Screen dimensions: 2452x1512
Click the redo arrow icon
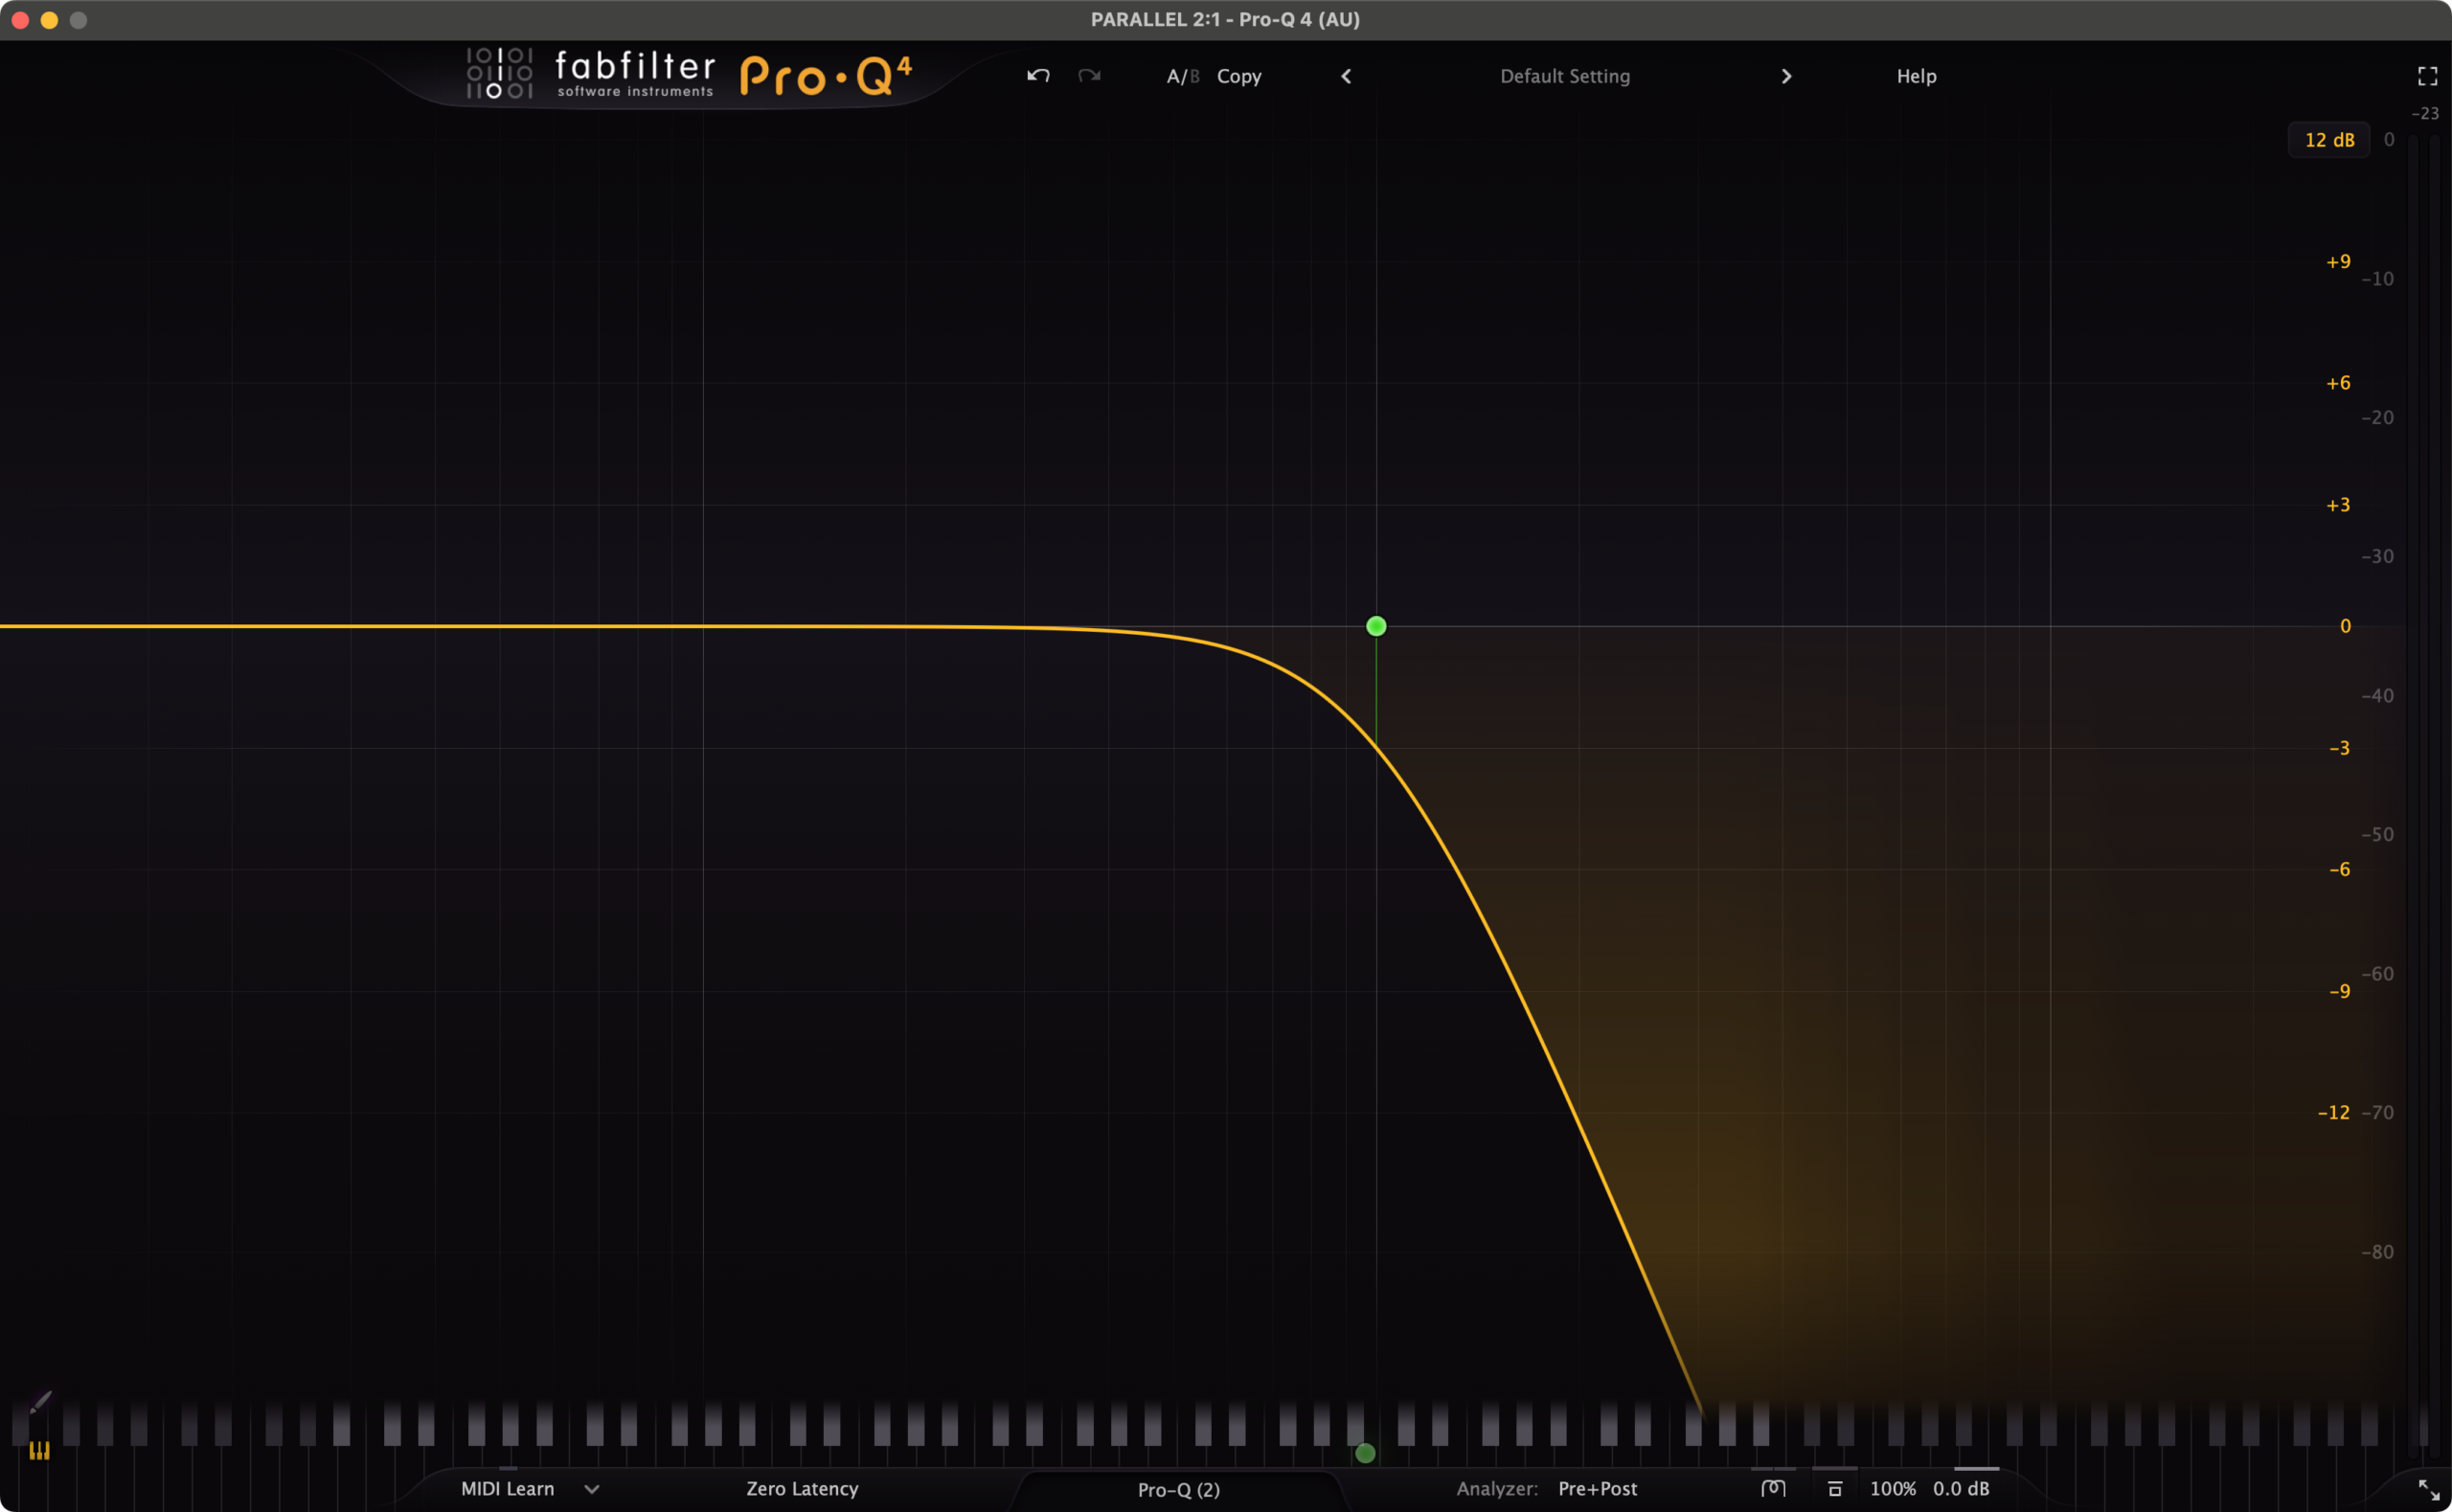click(1089, 76)
